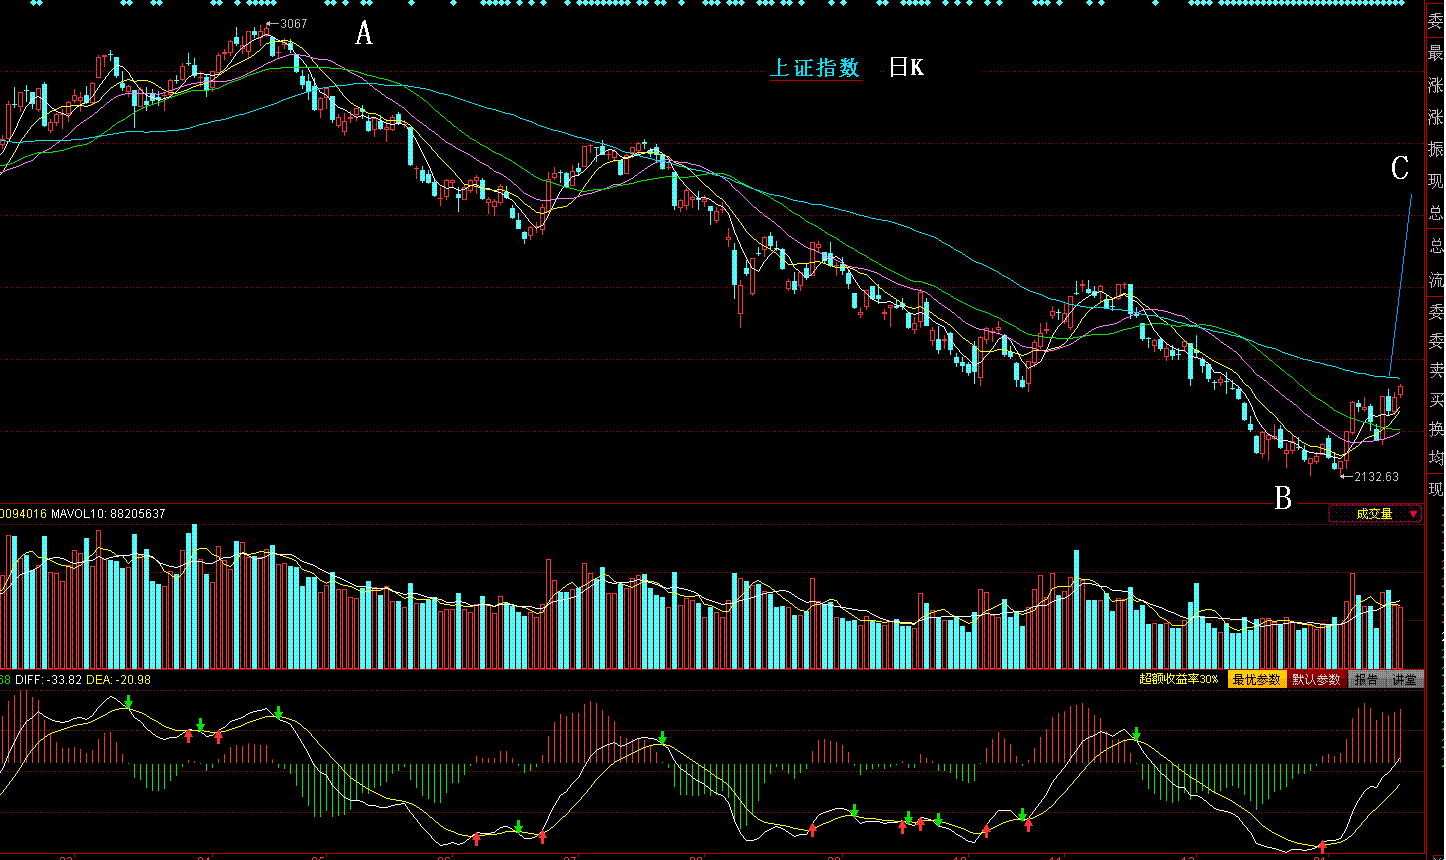Screen dimensions: 1446x860
Task: Click the 最优参数 button
Action: pyautogui.click(x=1256, y=679)
